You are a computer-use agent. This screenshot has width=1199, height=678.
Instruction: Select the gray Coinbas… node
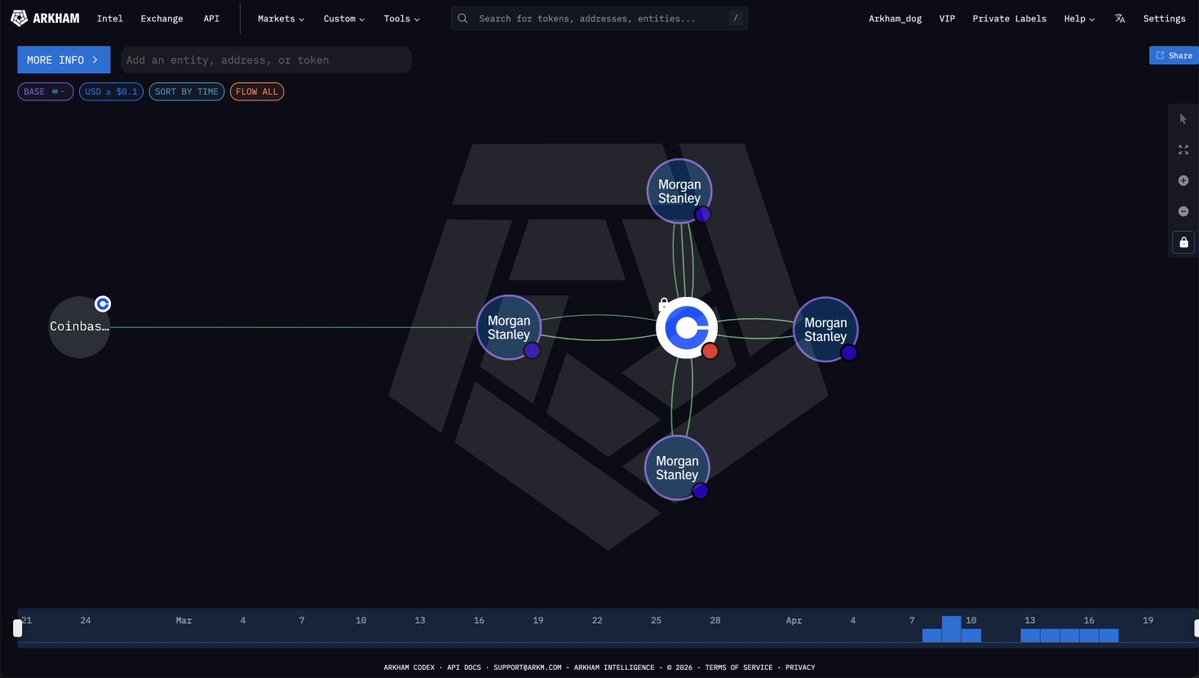pos(79,326)
